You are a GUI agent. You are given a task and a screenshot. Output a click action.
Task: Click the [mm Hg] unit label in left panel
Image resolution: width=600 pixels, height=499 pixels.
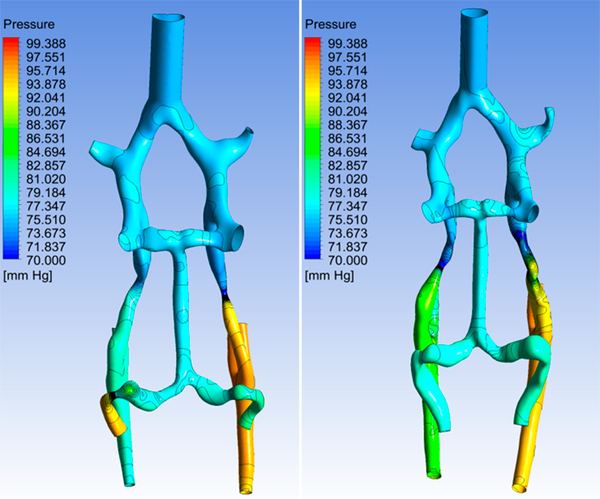[30, 275]
